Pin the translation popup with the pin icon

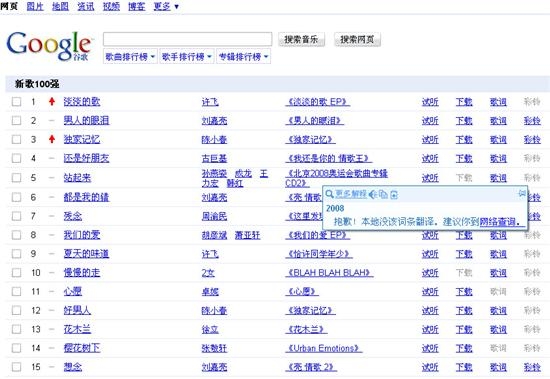(522, 193)
